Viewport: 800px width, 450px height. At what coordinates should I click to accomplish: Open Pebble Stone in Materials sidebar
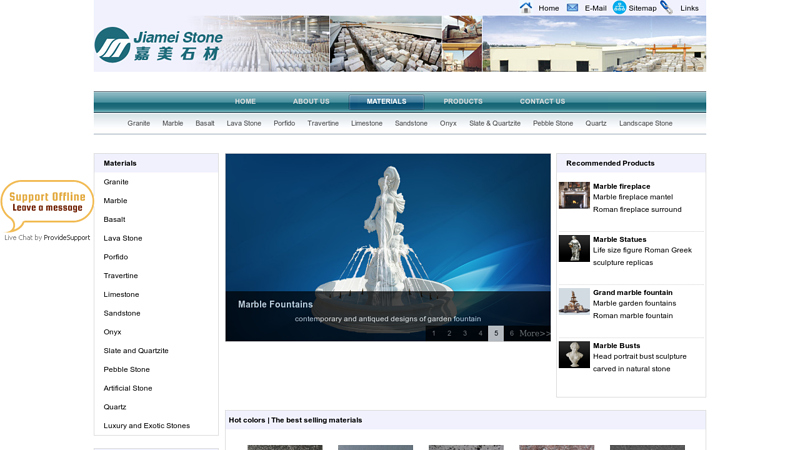click(x=127, y=370)
